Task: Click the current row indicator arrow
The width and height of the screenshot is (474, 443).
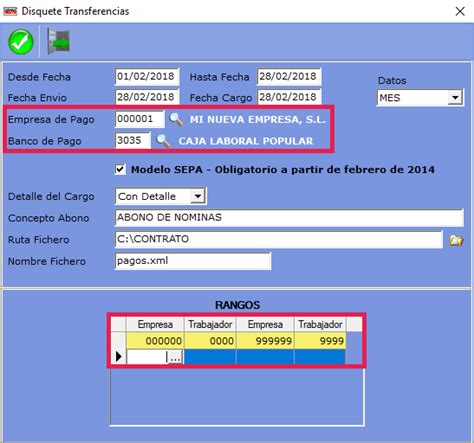Action: [x=118, y=357]
